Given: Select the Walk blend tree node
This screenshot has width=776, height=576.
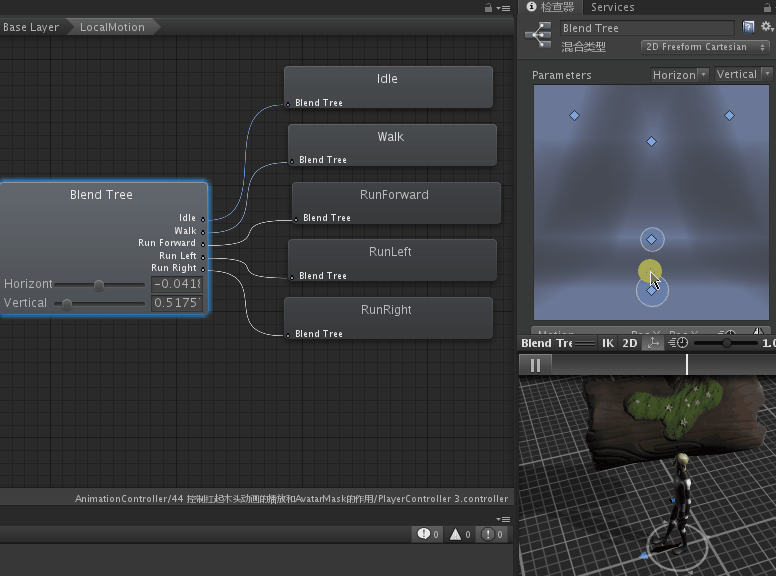Looking at the screenshot, I should coord(392,145).
